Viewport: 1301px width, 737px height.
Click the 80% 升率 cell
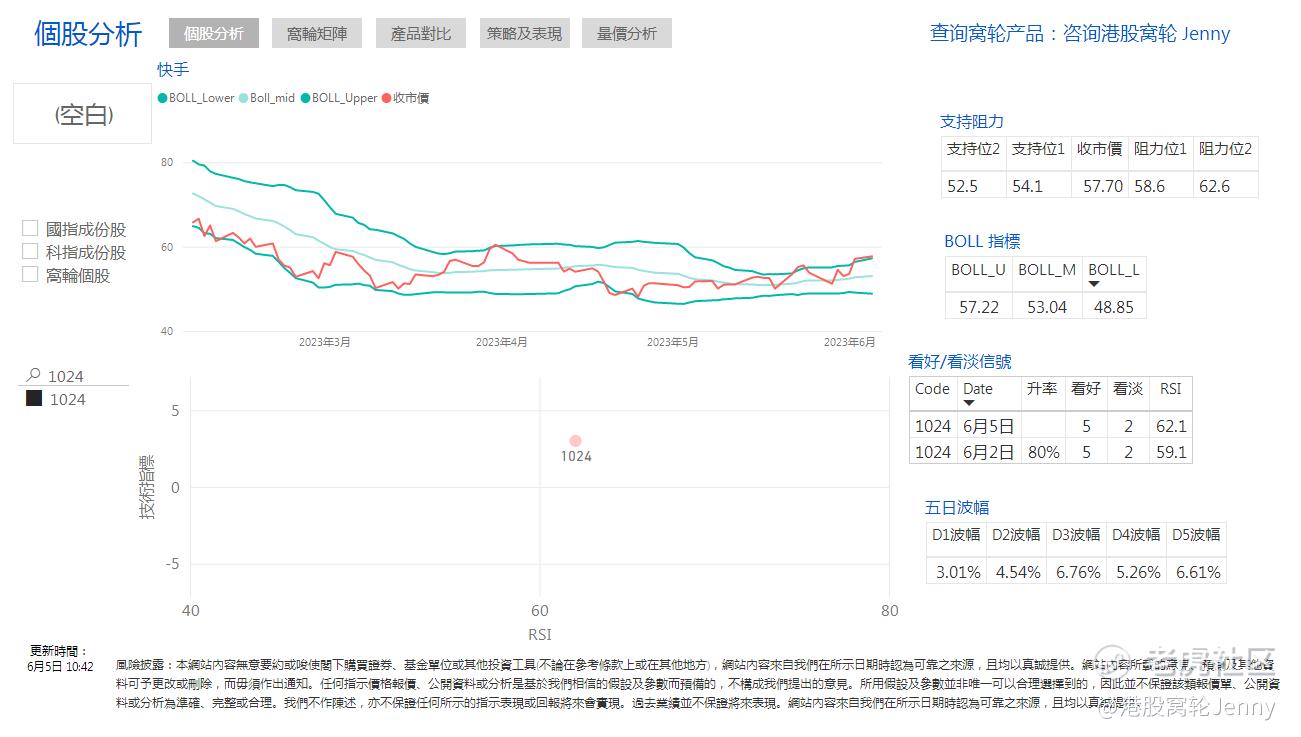point(1043,452)
